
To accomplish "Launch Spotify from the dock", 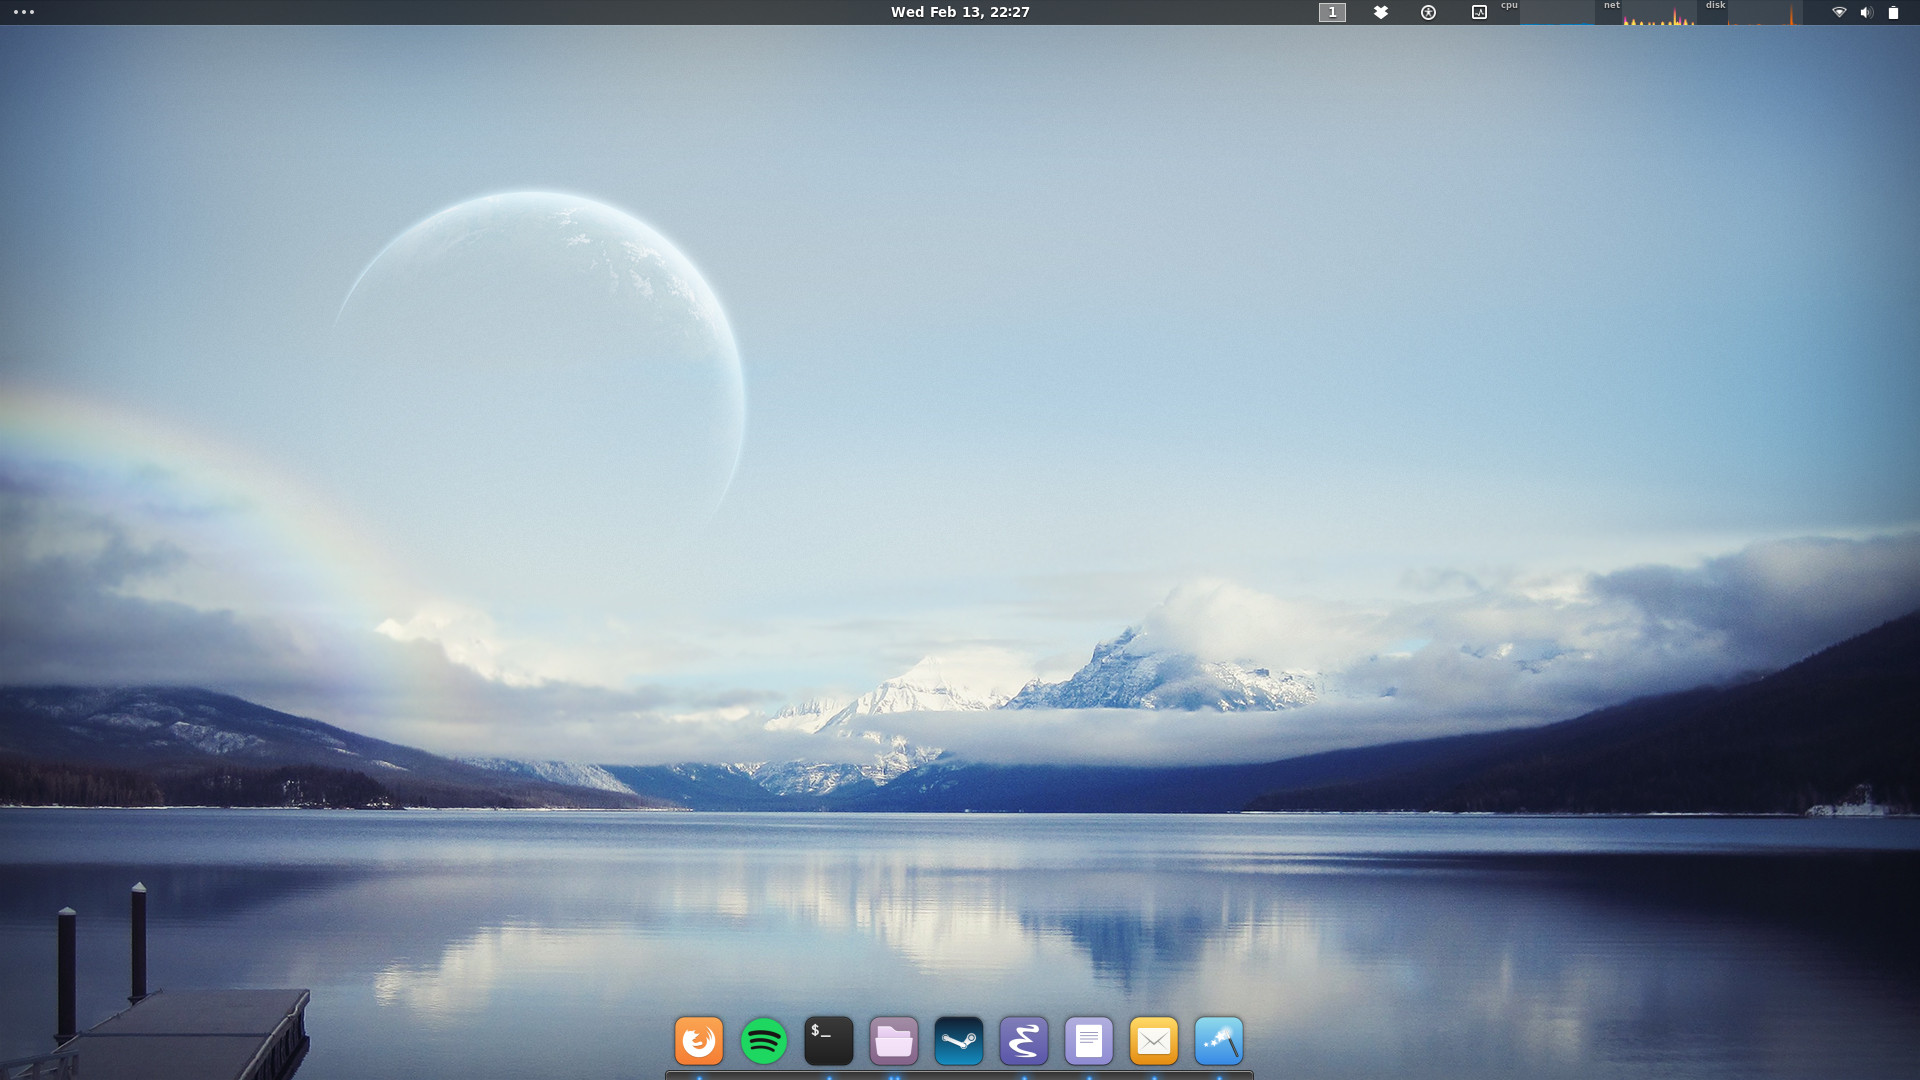I will (764, 1041).
